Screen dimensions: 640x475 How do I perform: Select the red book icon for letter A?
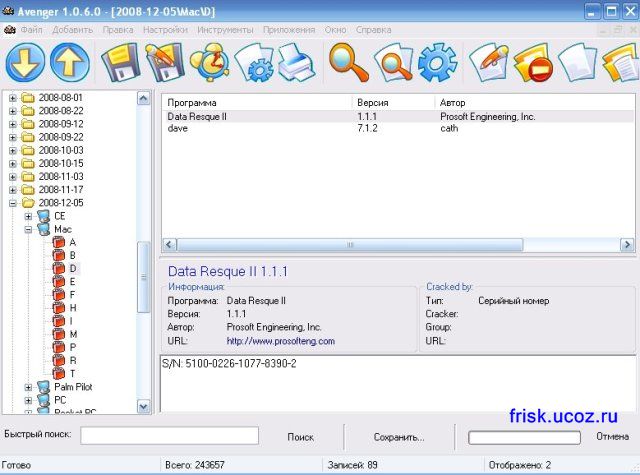click(59, 242)
